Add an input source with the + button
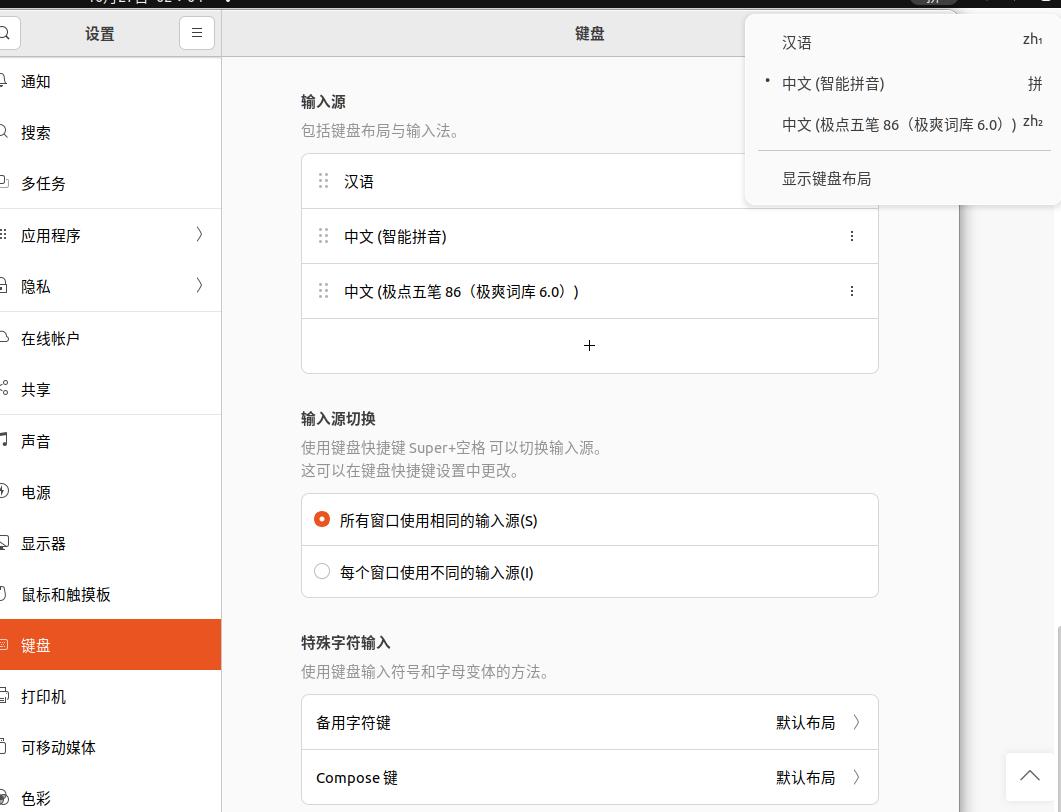This screenshot has height=812, width=1061. [x=589, y=345]
